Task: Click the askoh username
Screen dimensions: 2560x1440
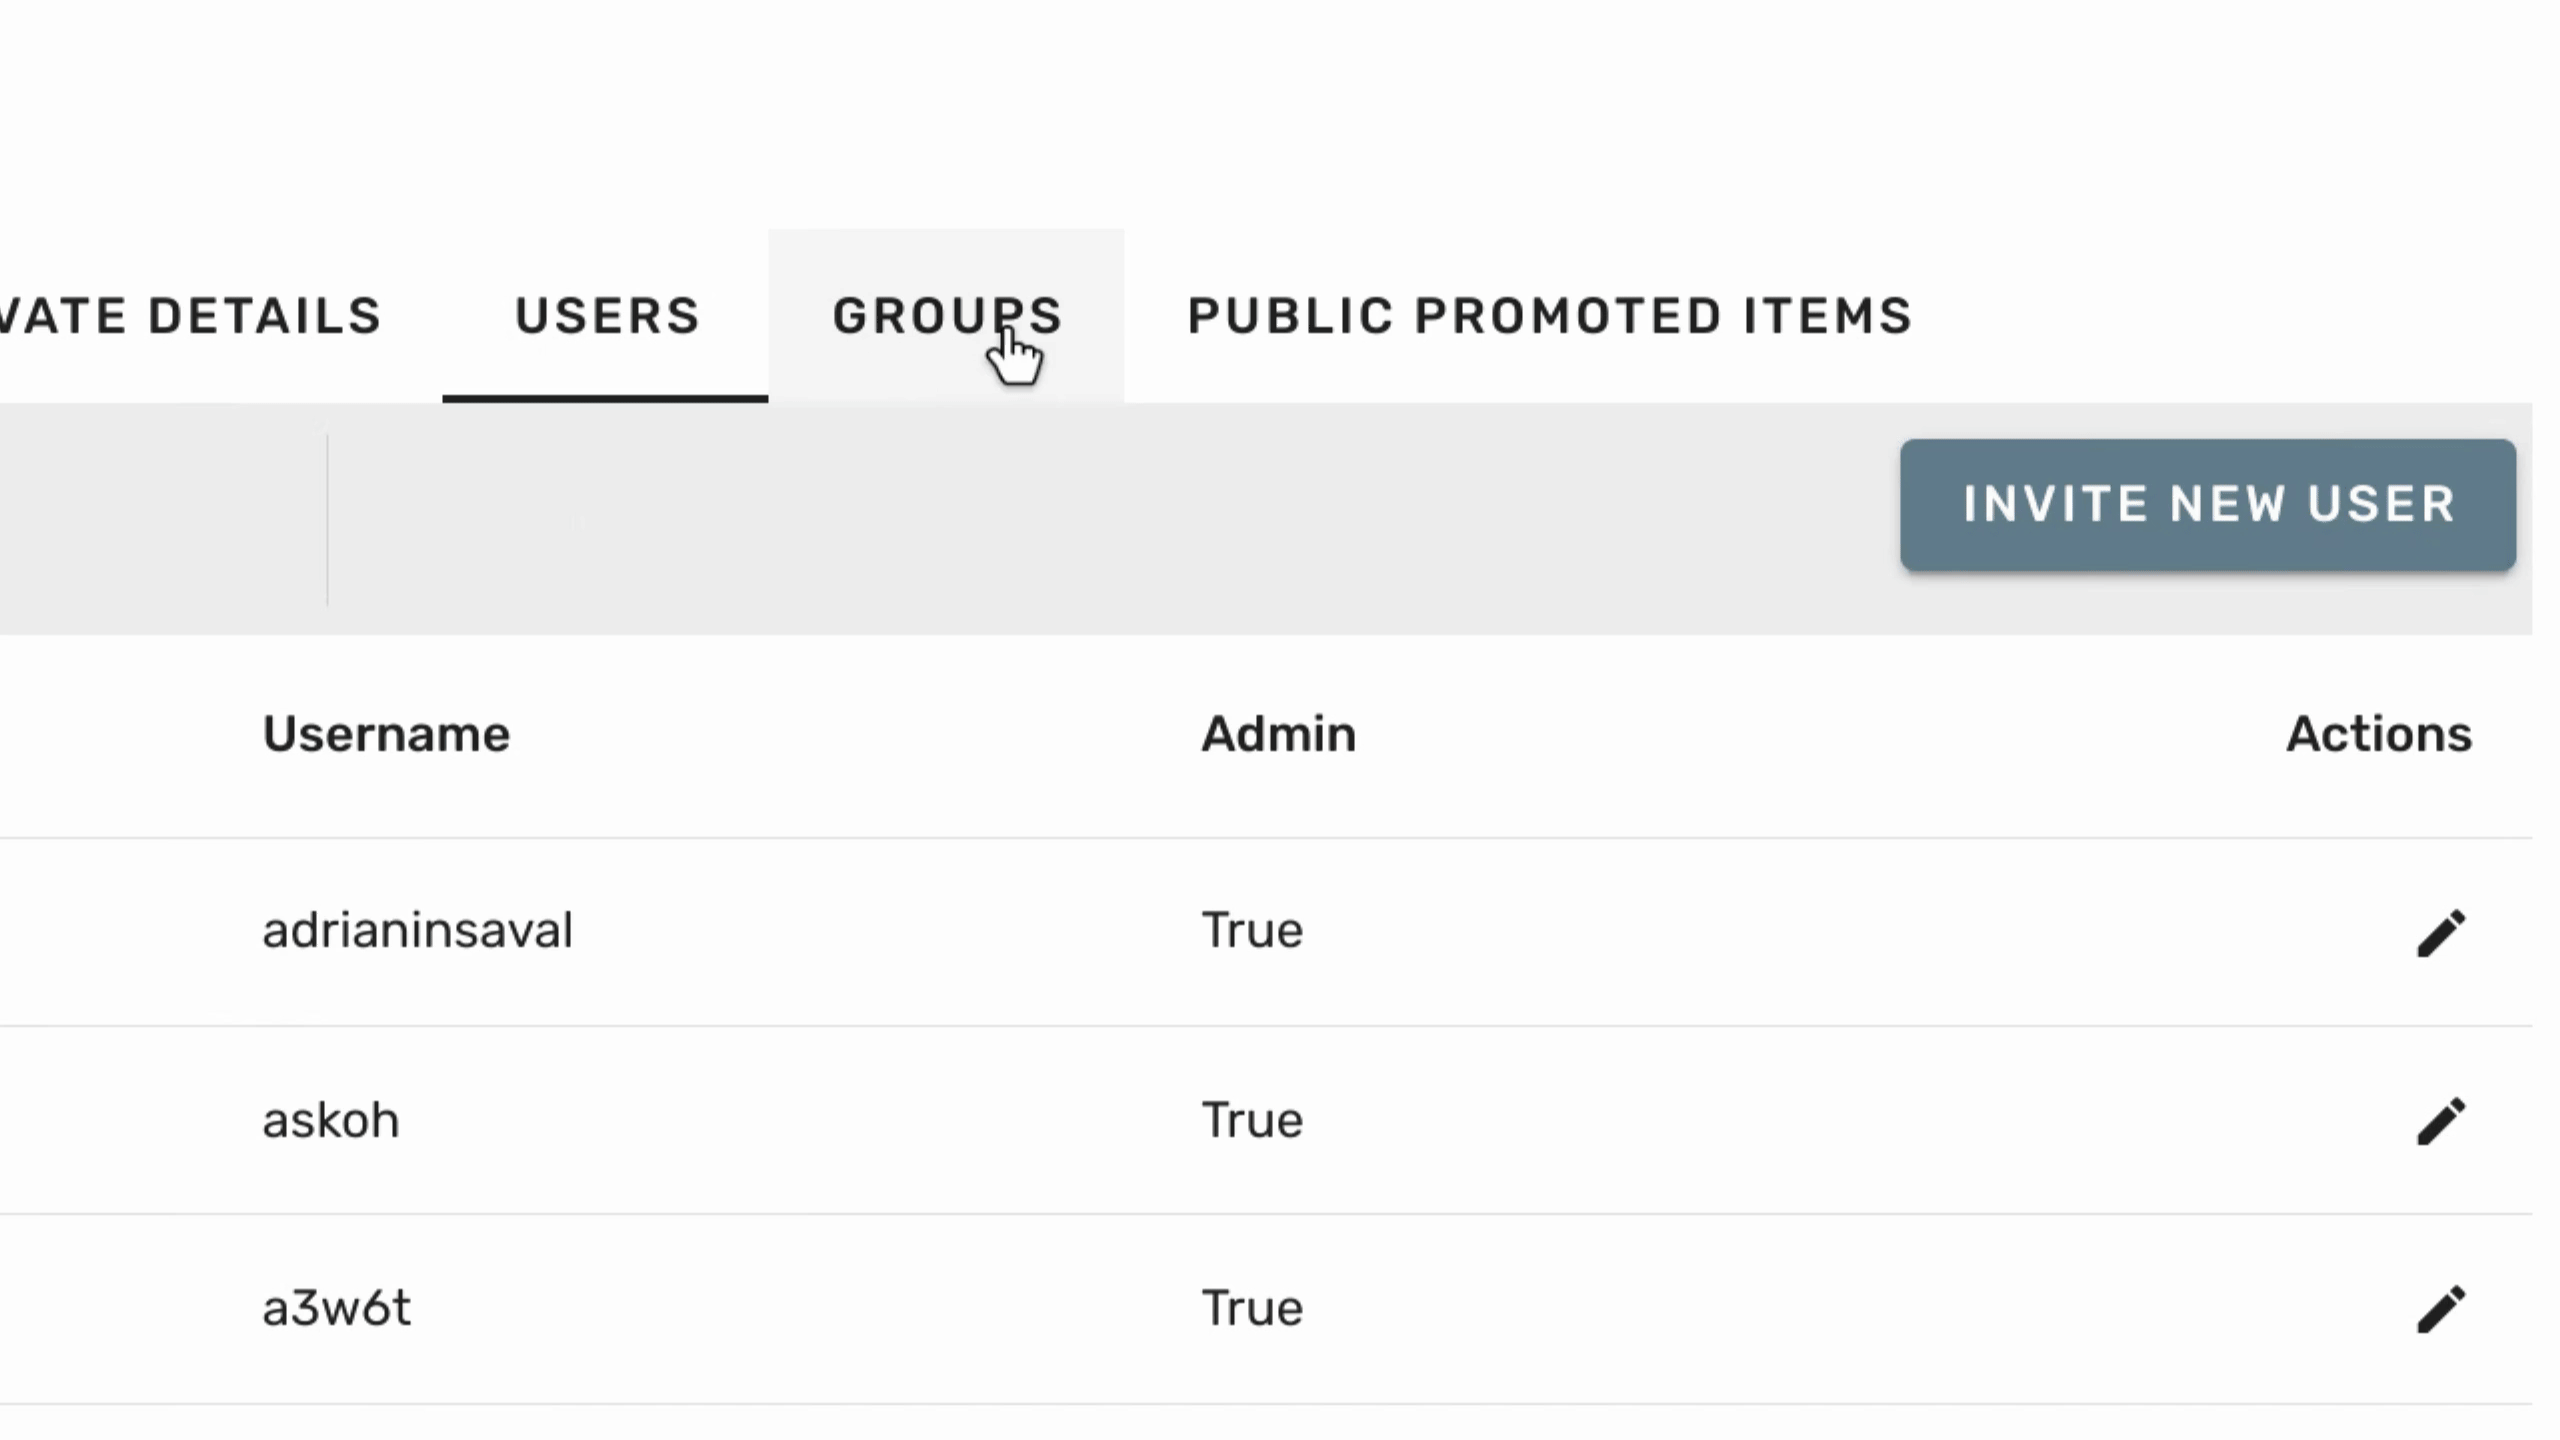Action: point(330,1120)
